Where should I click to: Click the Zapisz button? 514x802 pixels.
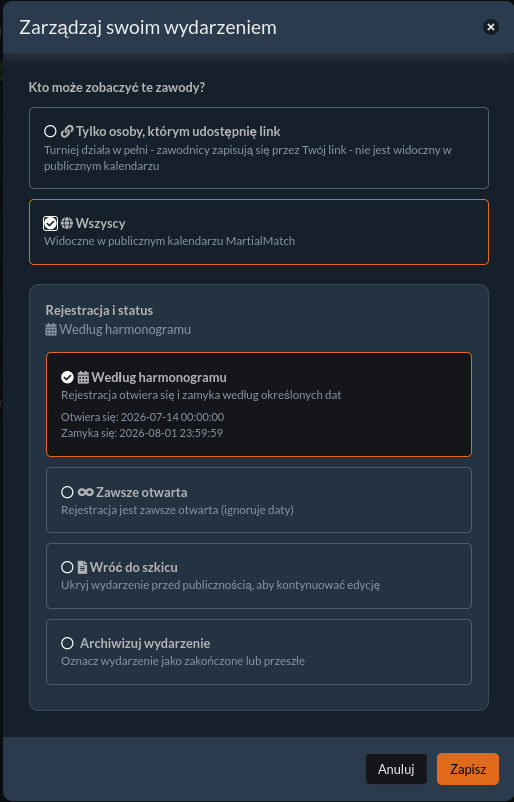pyautogui.click(x=467, y=769)
